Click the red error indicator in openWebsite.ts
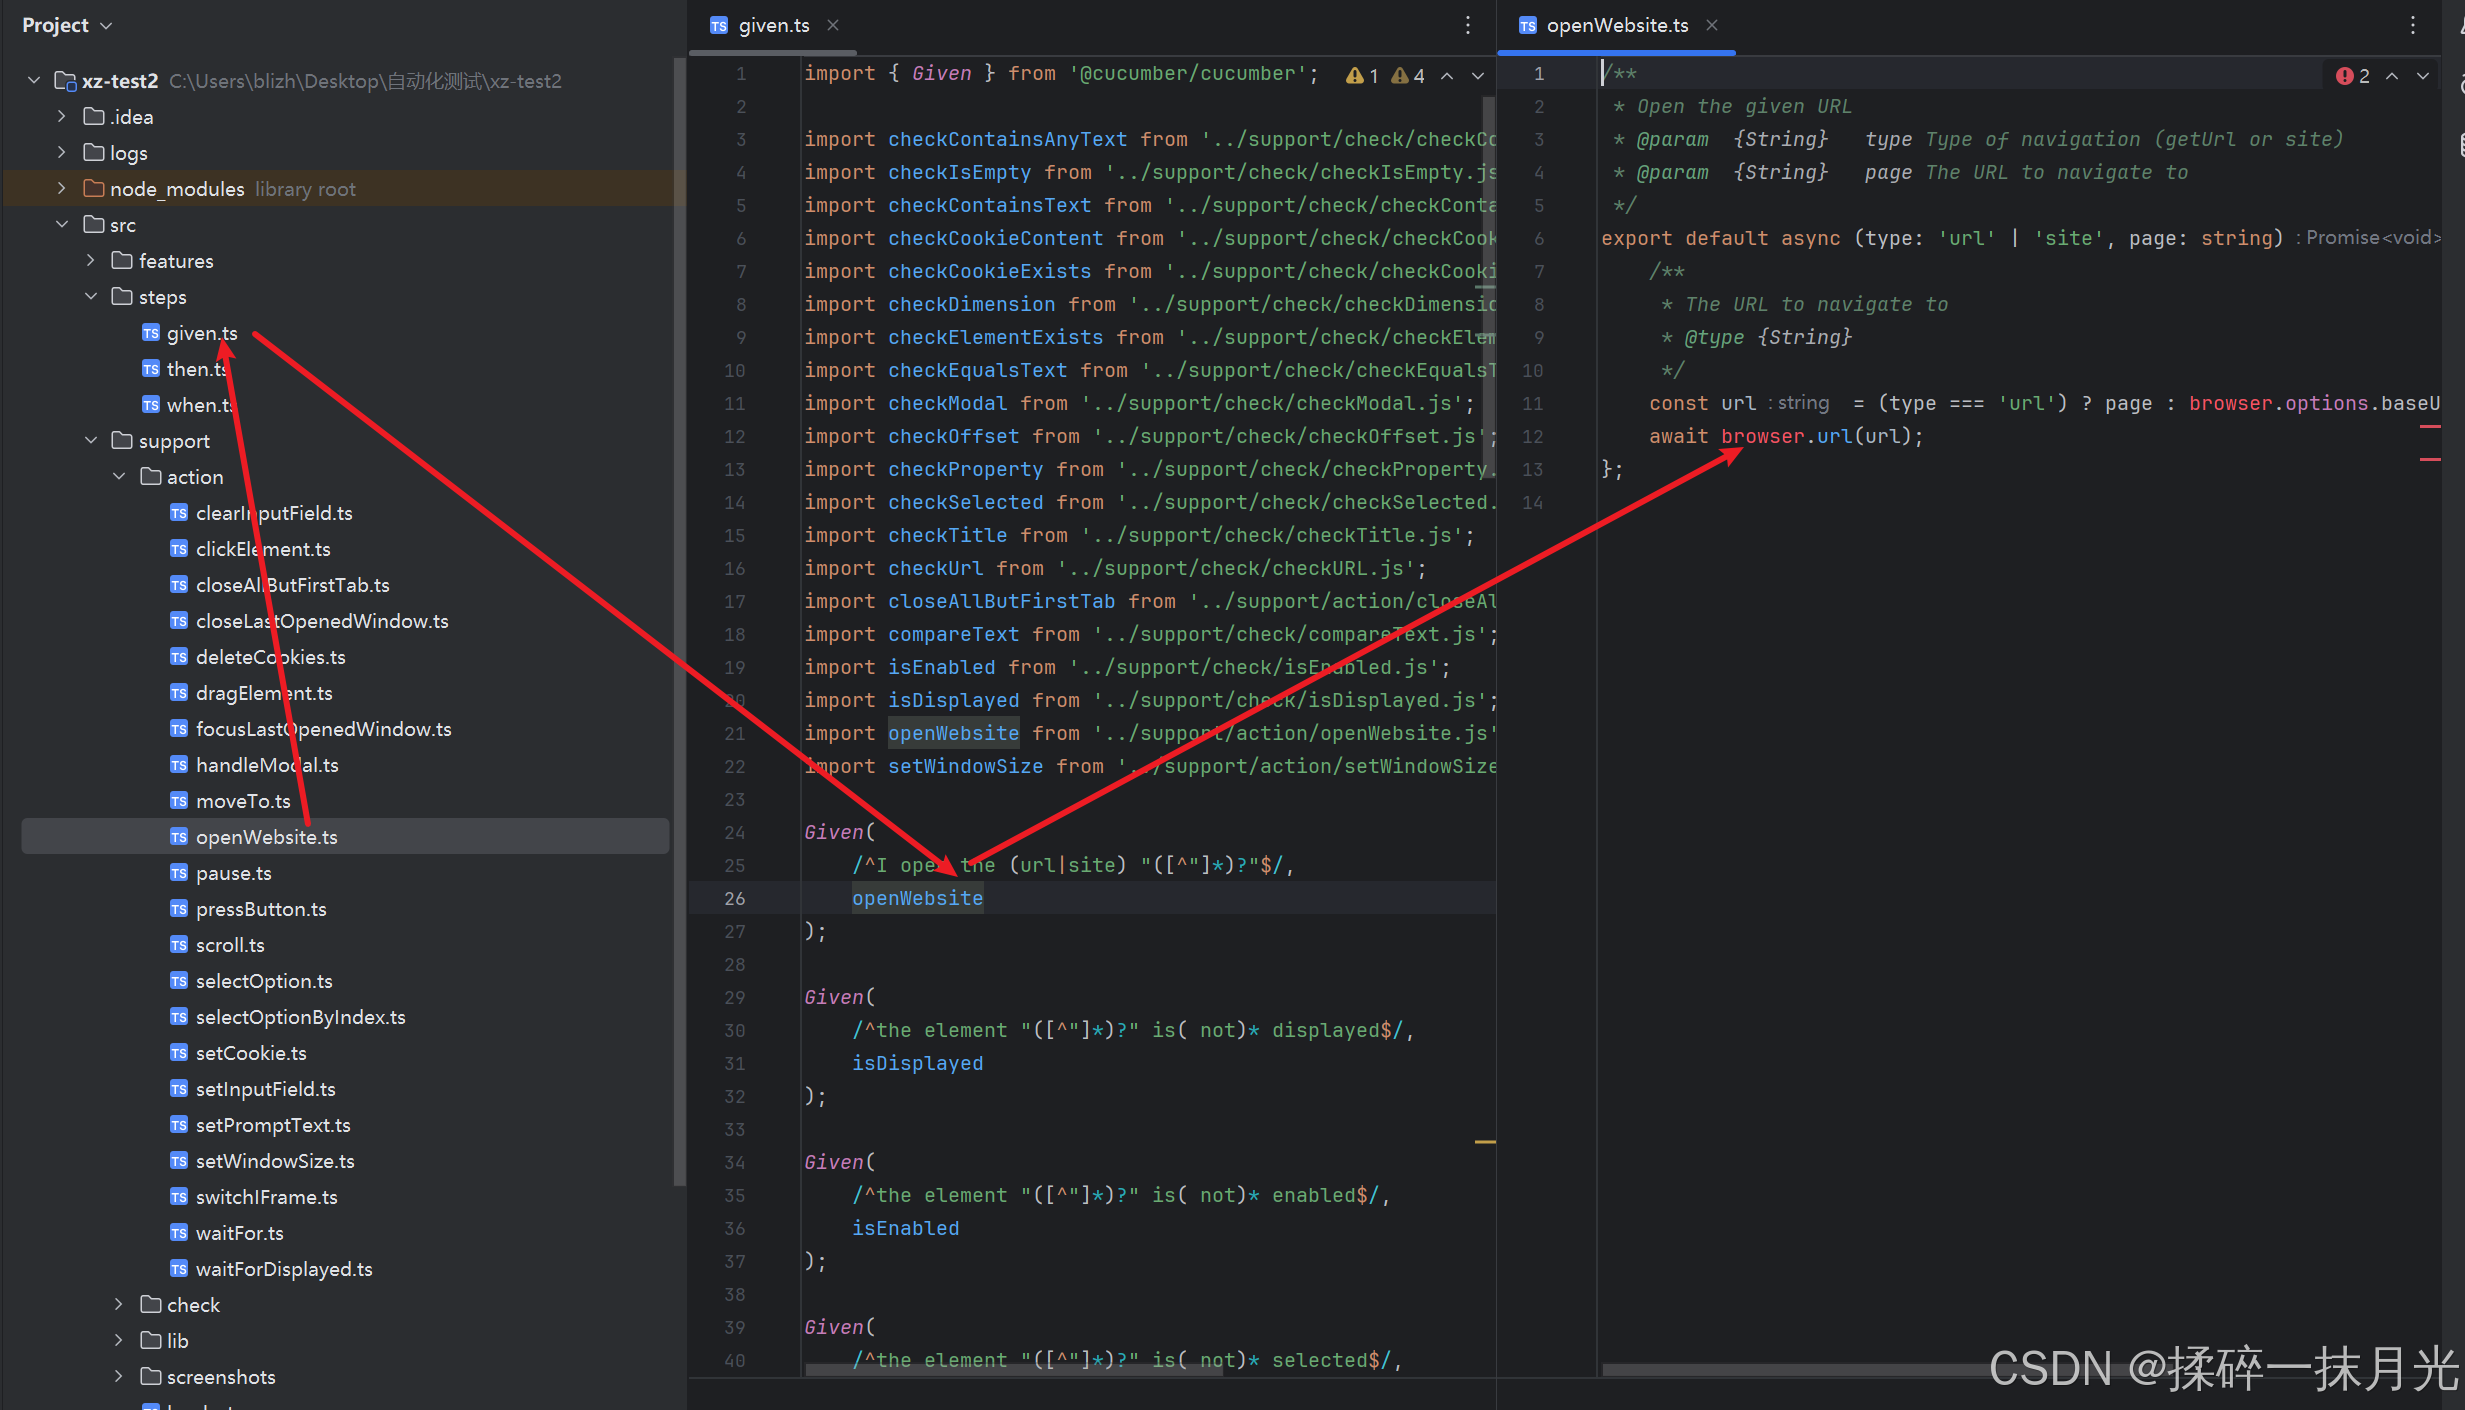Viewport: 2465px width, 1410px height. point(2352,76)
